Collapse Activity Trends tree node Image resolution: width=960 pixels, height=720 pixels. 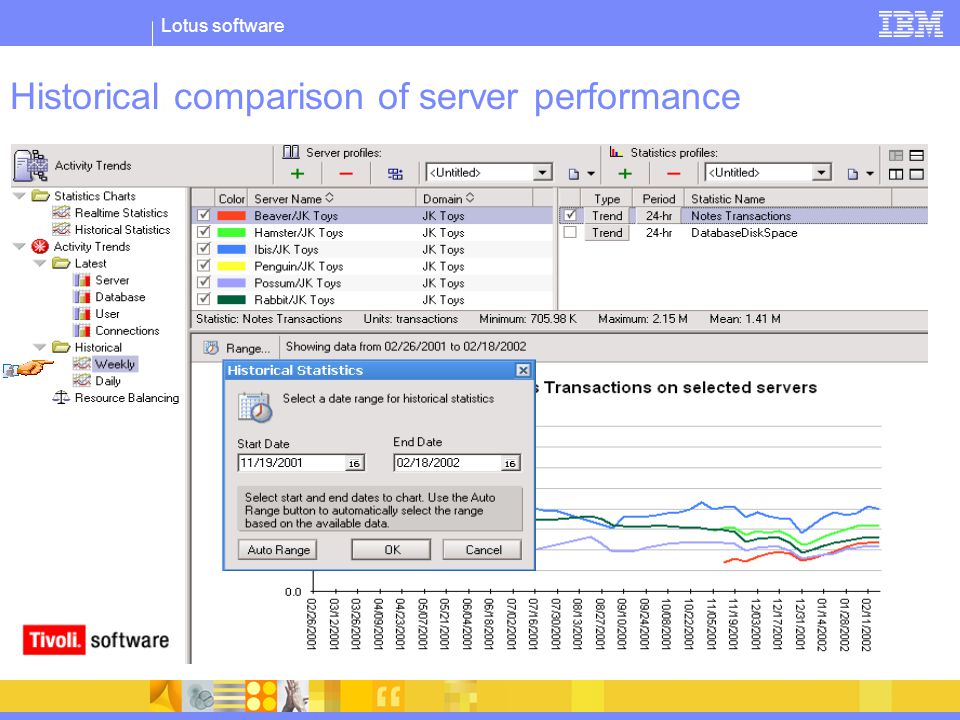coord(20,246)
